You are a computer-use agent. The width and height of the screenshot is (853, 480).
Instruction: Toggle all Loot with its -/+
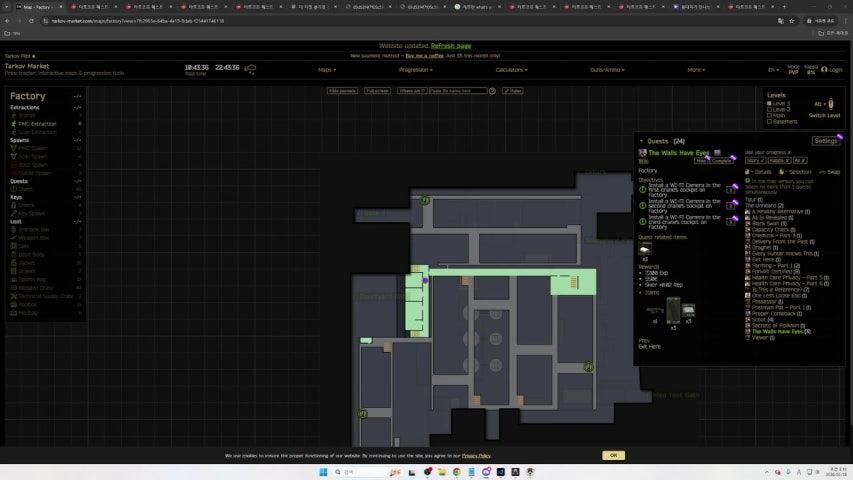point(77,222)
